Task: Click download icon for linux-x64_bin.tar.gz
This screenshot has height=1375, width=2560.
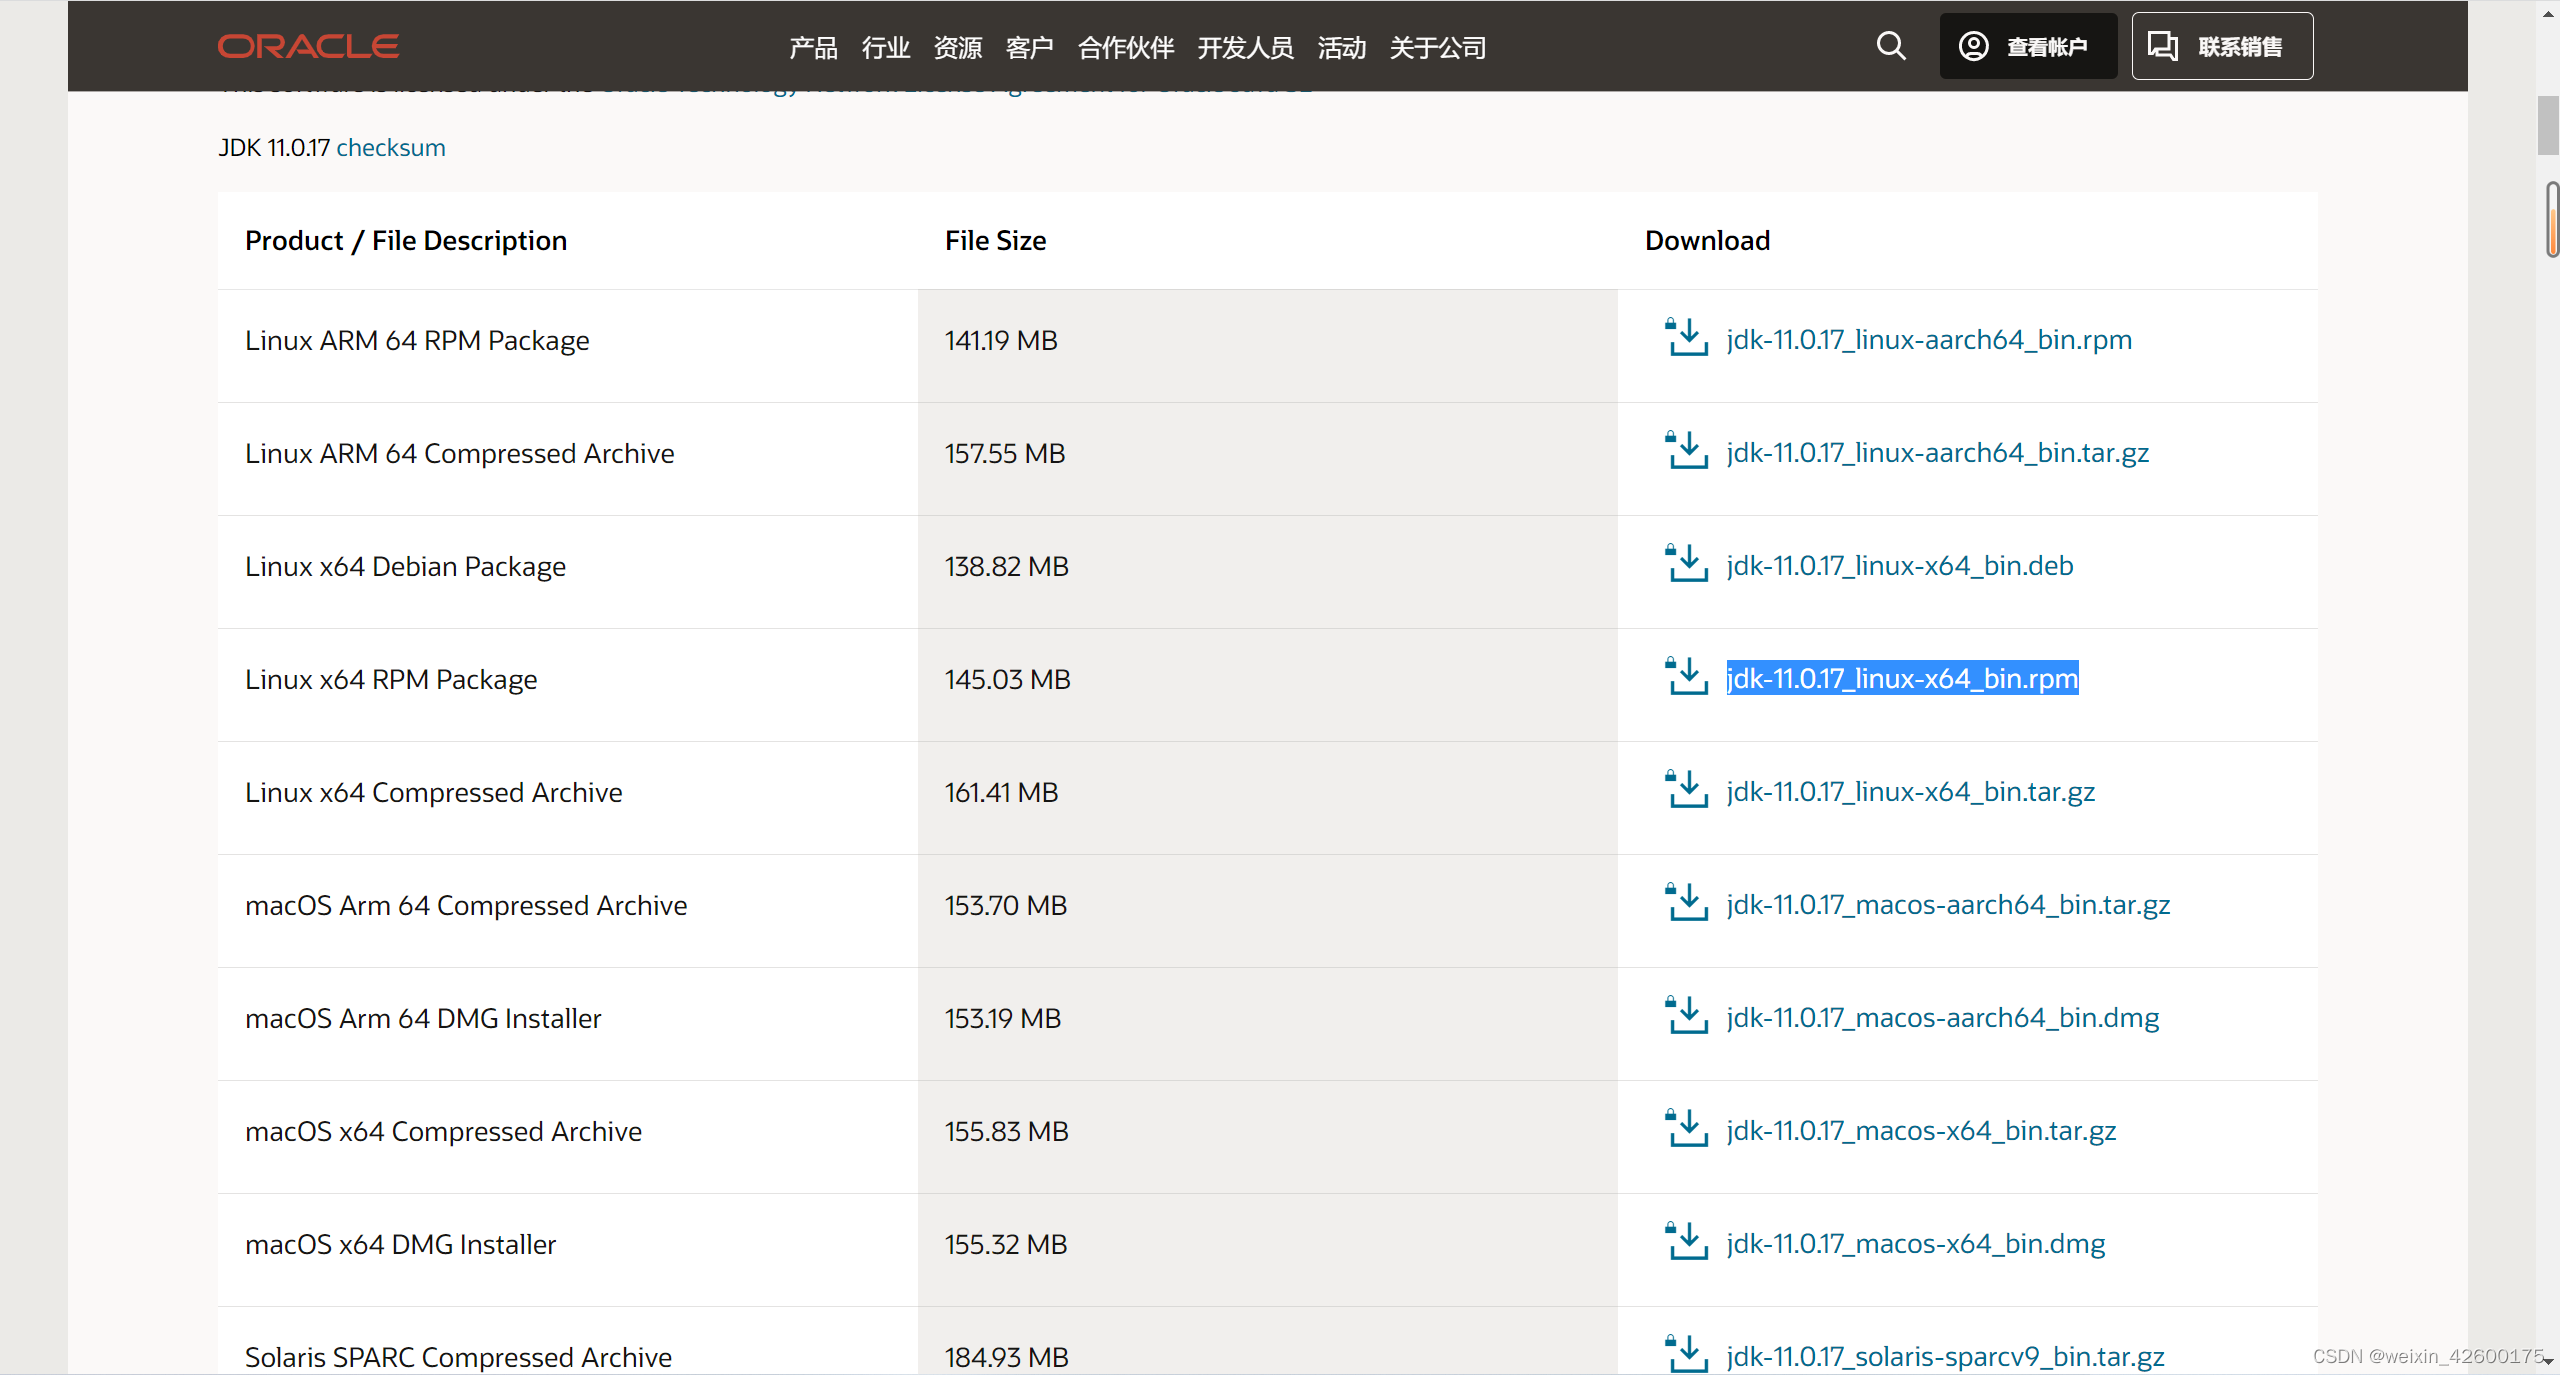Action: click(1686, 790)
